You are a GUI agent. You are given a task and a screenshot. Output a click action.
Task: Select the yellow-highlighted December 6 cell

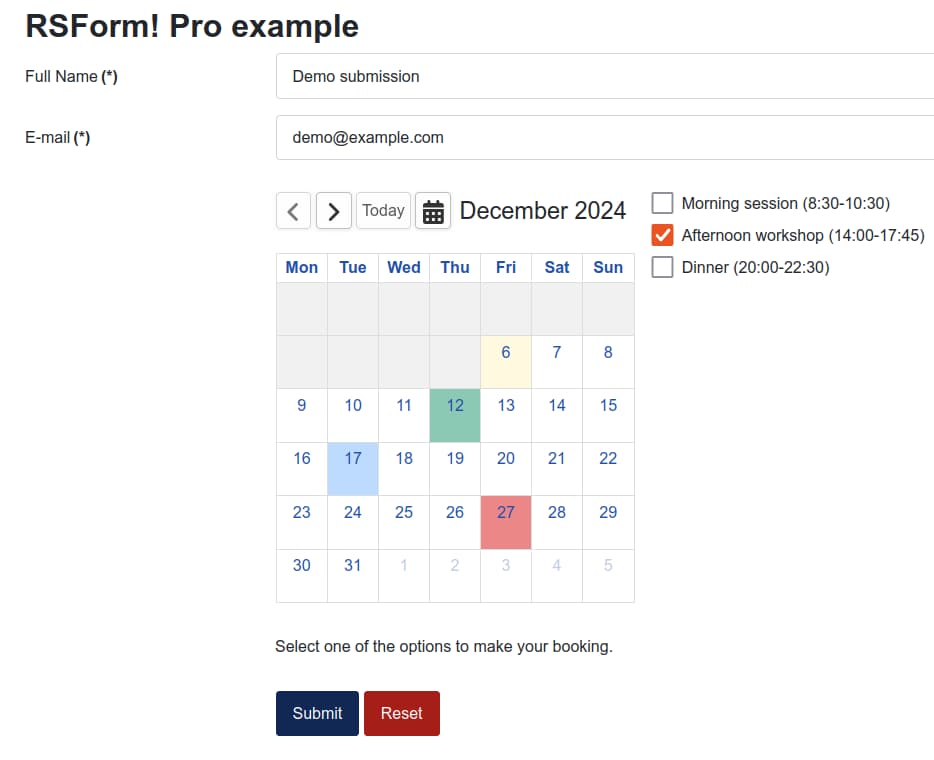coord(506,361)
